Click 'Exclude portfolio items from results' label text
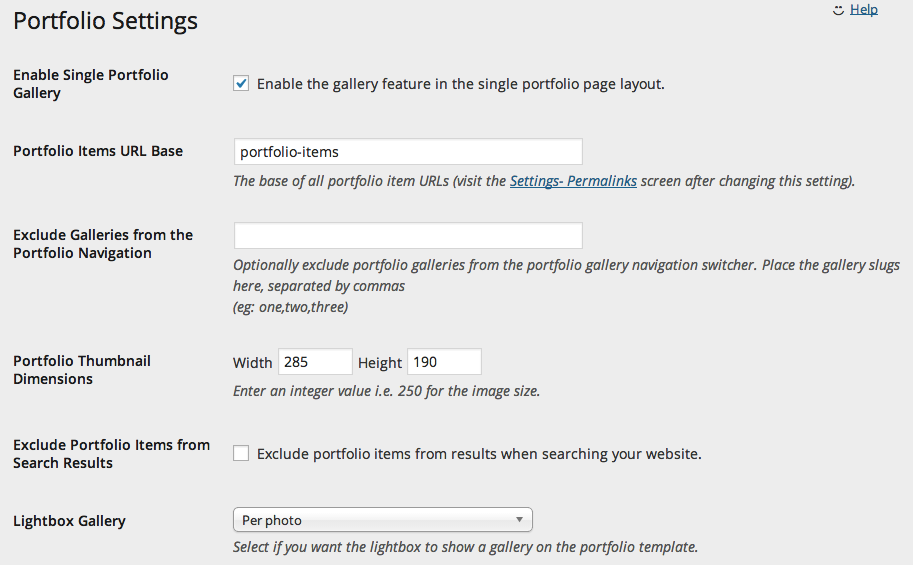The width and height of the screenshot is (913, 565). [x=479, y=454]
